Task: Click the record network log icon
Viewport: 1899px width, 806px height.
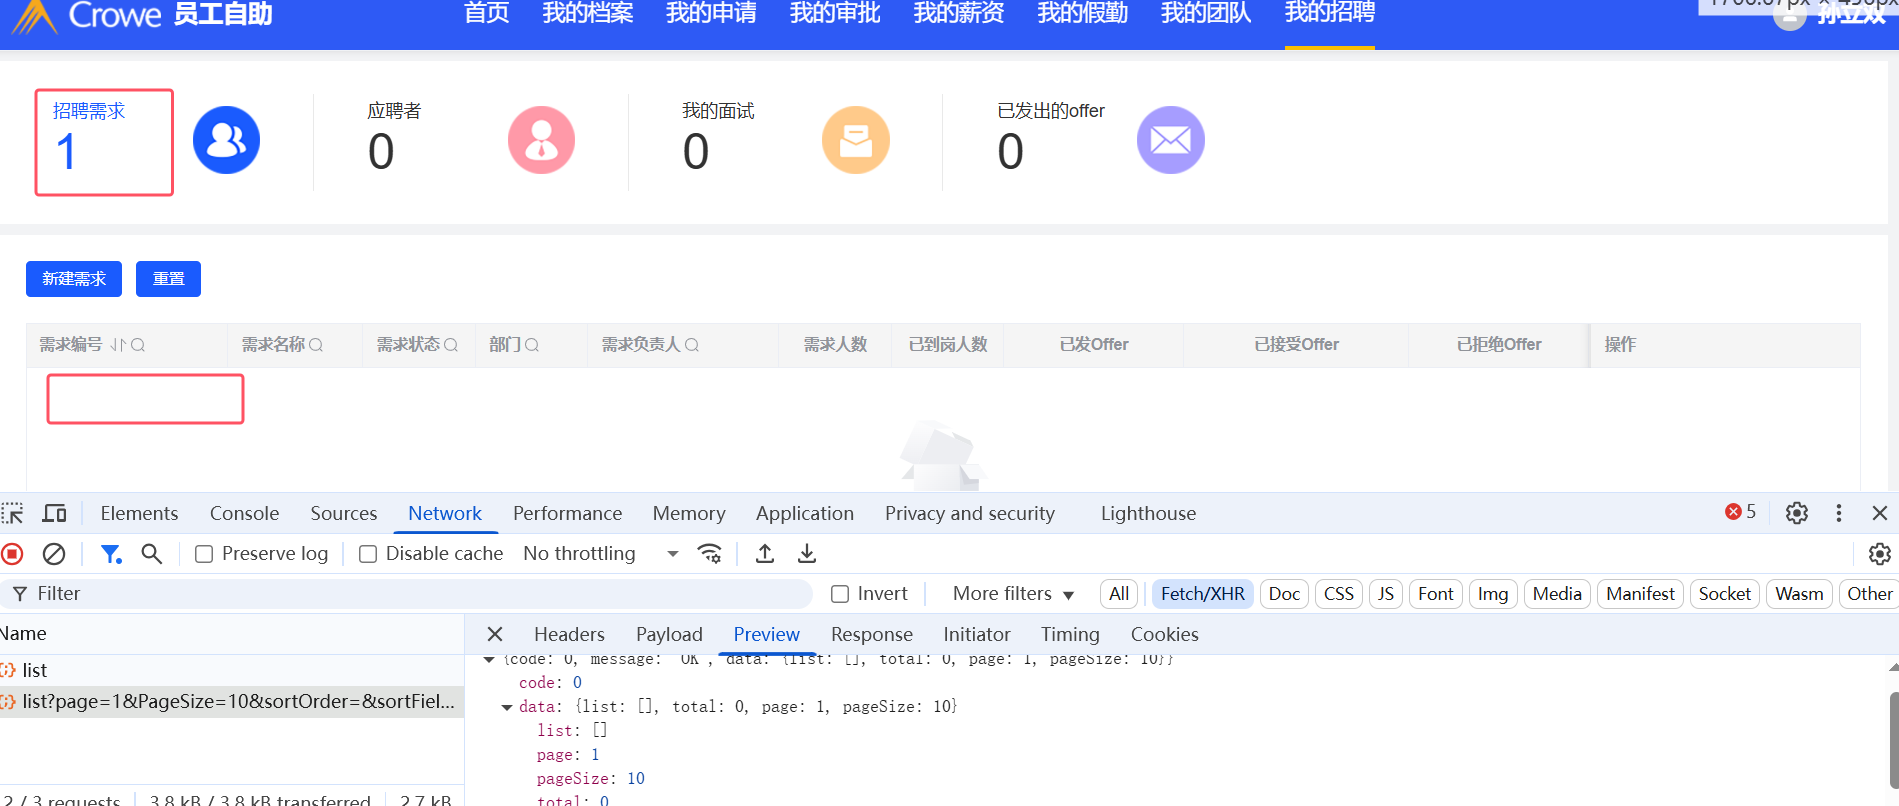Action: [x=13, y=554]
